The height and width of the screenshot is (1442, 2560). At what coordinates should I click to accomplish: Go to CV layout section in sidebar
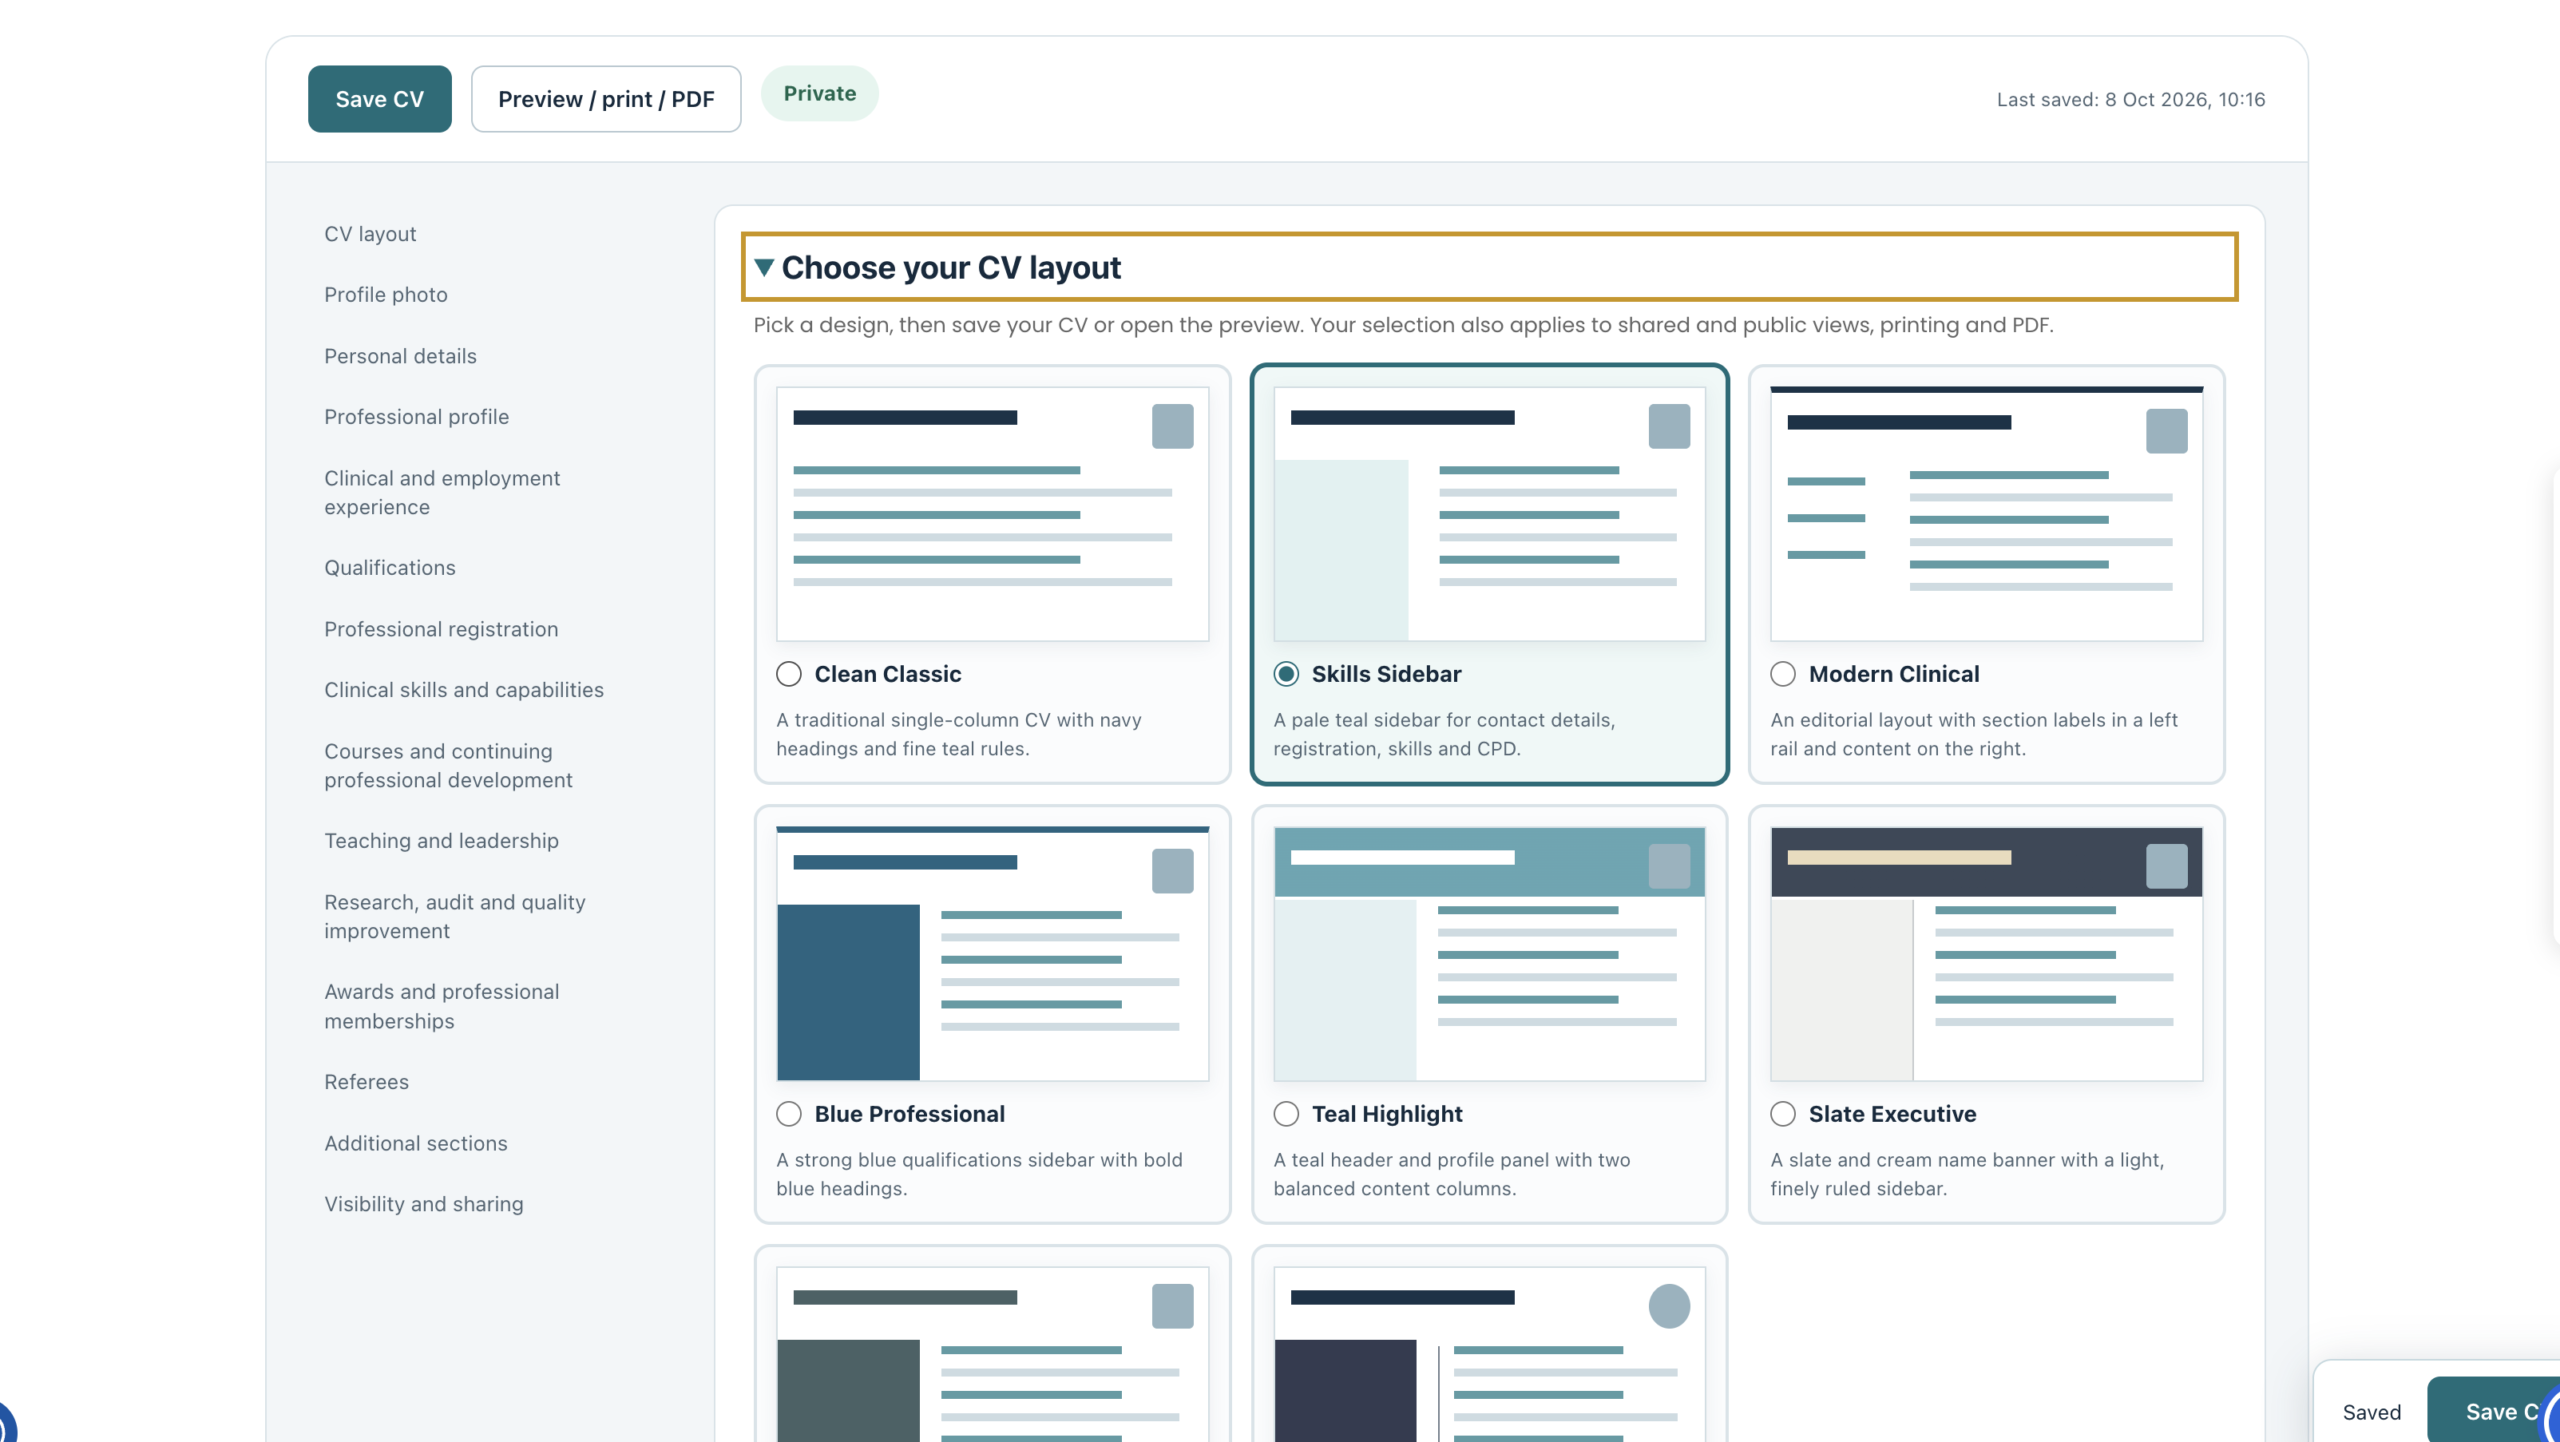370,234
